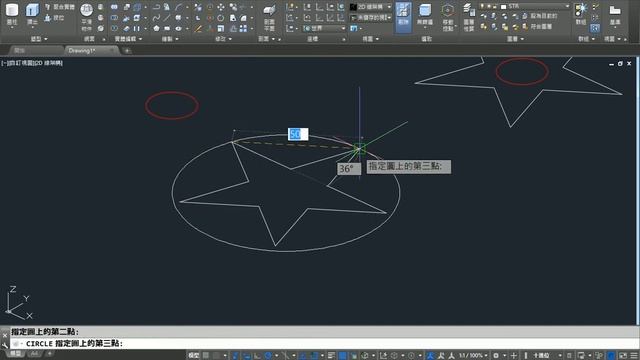Select the solid Union icon

114,7
